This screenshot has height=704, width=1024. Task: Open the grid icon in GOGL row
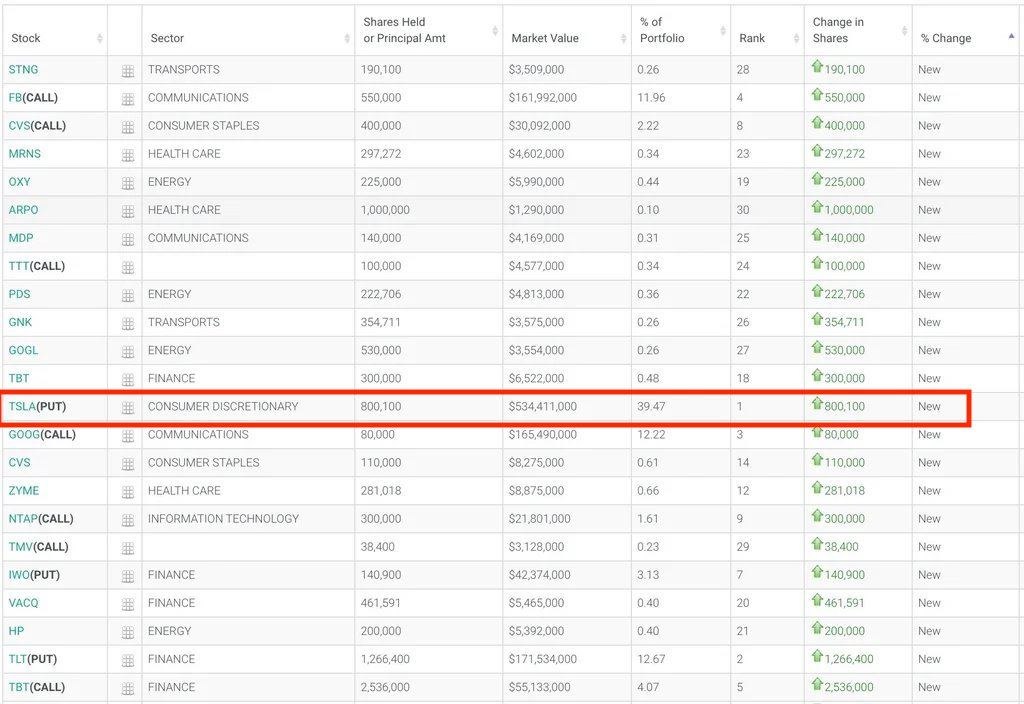(x=128, y=352)
